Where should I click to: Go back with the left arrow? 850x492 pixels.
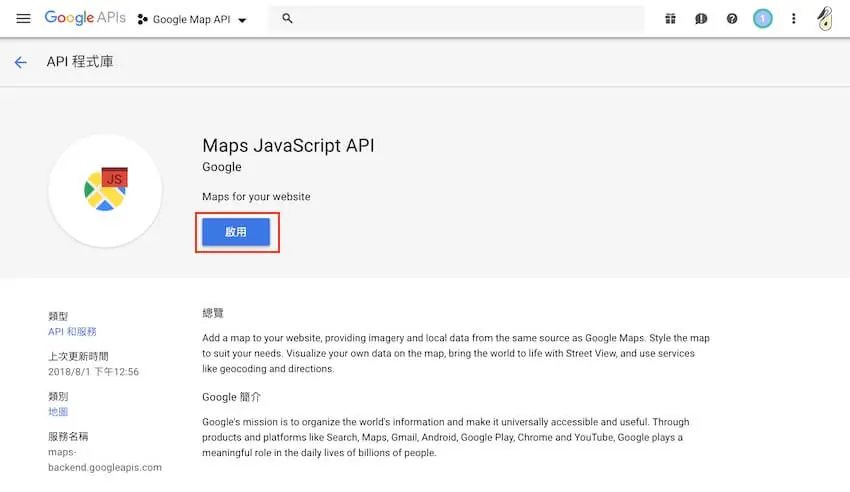coord(21,62)
